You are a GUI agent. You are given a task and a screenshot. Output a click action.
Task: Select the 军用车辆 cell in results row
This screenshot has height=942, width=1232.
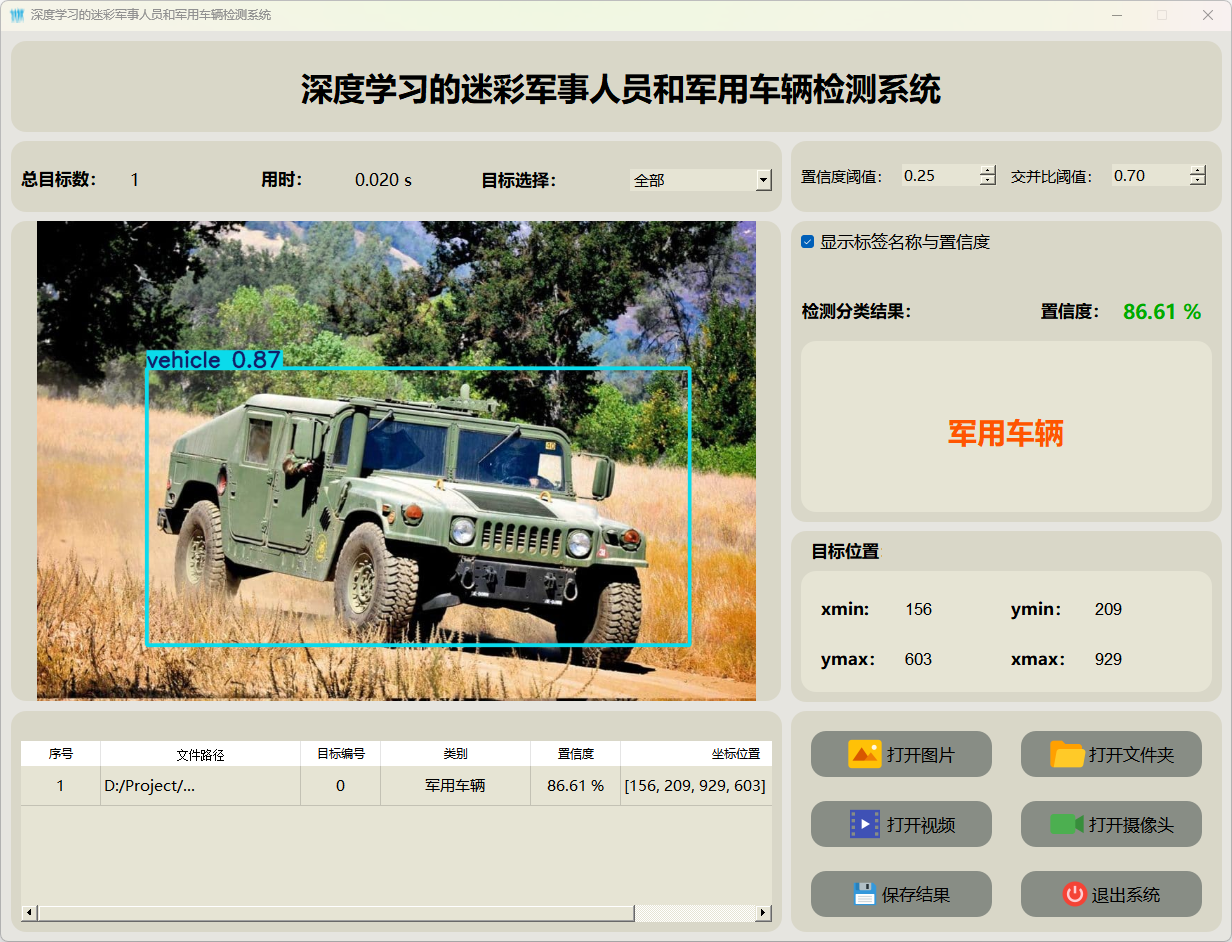tap(455, 786)
